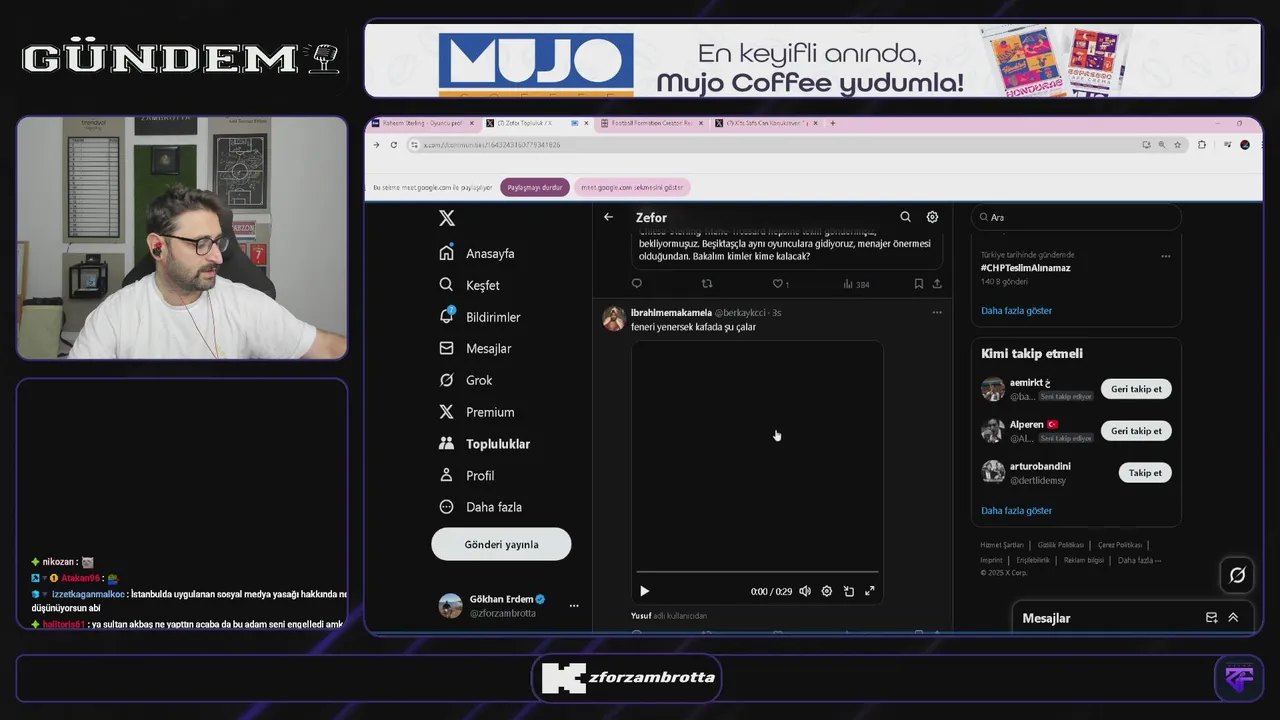Open Premium page

click(476, 412)
